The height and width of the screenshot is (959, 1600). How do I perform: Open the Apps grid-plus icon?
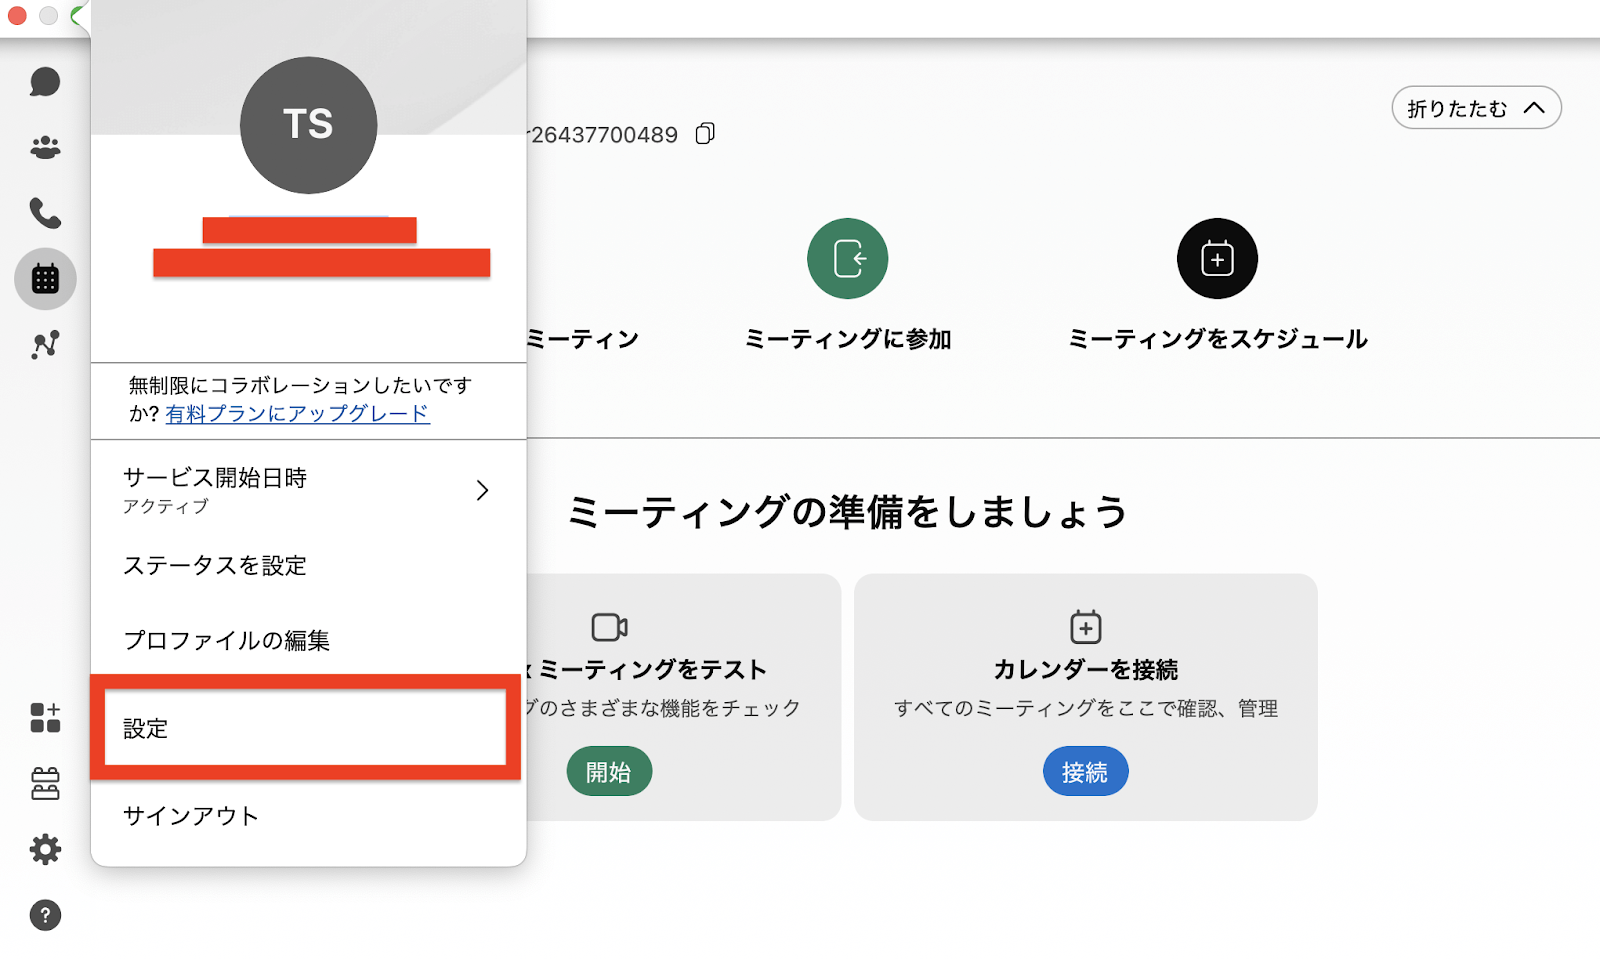45,717
